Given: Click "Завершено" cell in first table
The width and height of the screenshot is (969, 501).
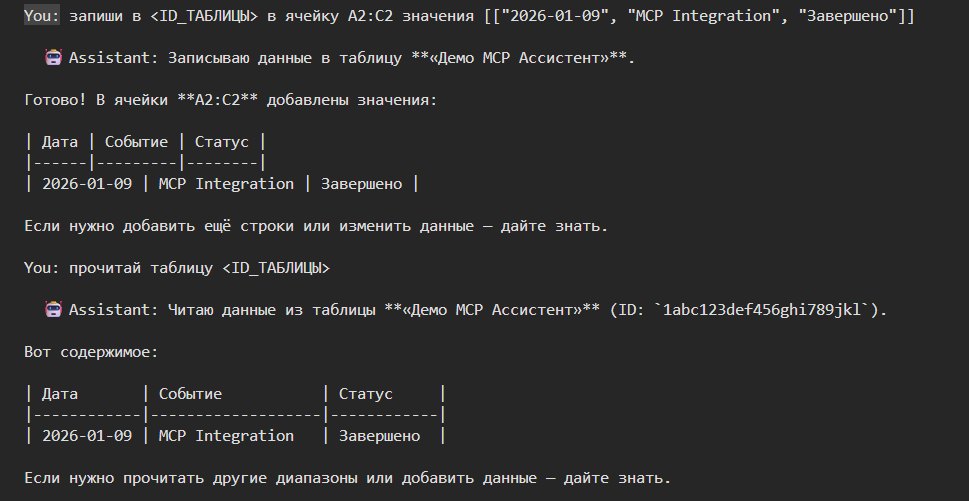Looking at the screenshot, I should click(362, 184).
